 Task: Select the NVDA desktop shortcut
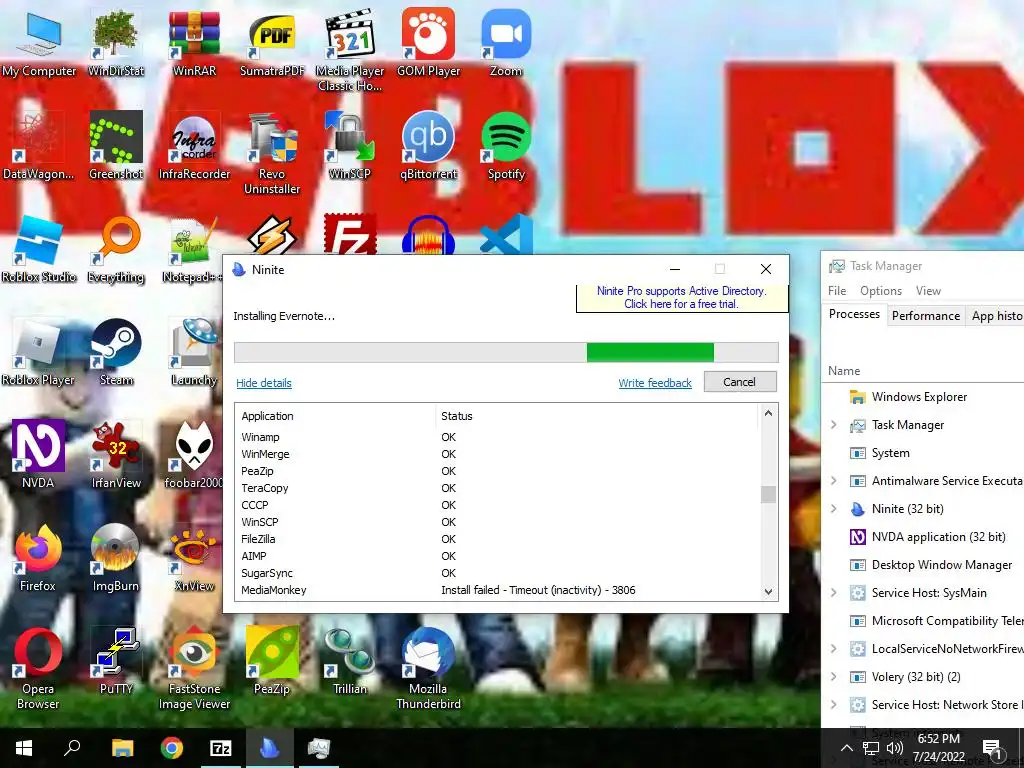coord(38,455)
